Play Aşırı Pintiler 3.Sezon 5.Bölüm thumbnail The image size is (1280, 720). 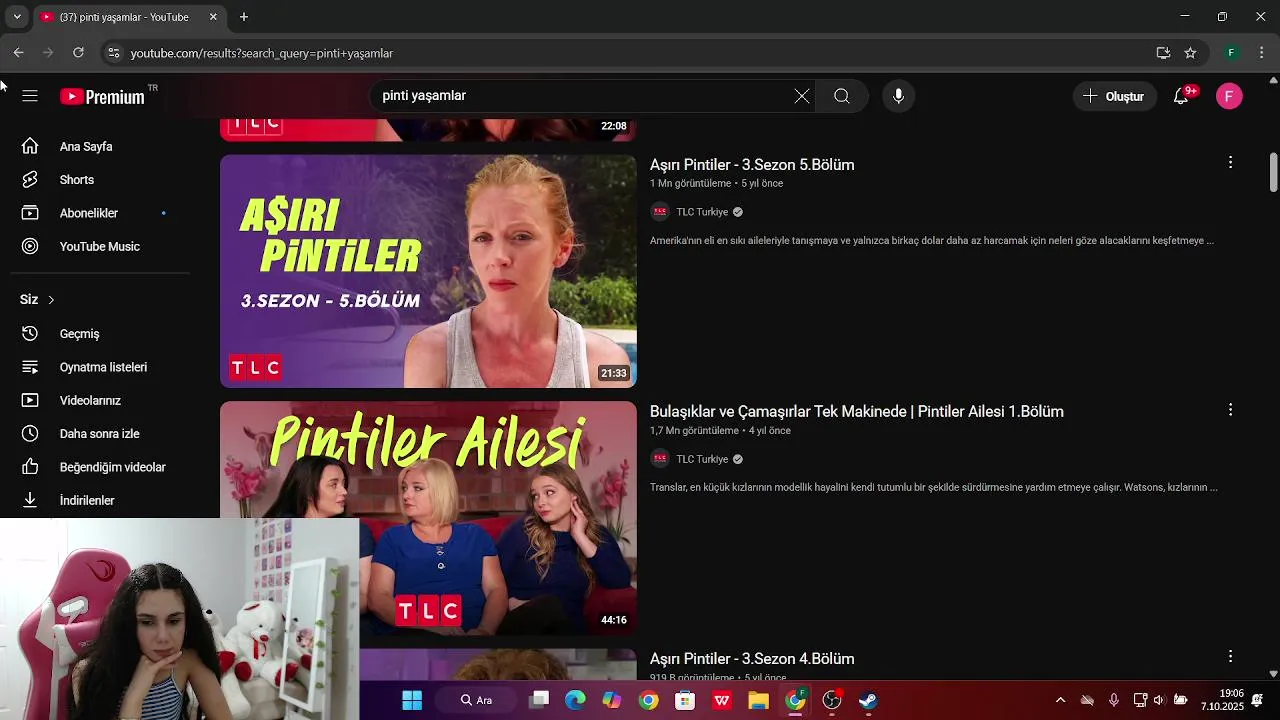[428, 271]
